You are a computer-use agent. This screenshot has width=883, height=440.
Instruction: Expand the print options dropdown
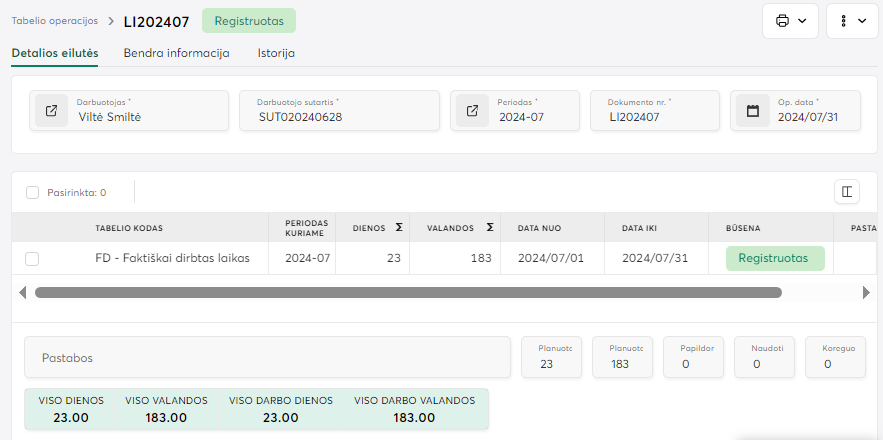point(790,21)
